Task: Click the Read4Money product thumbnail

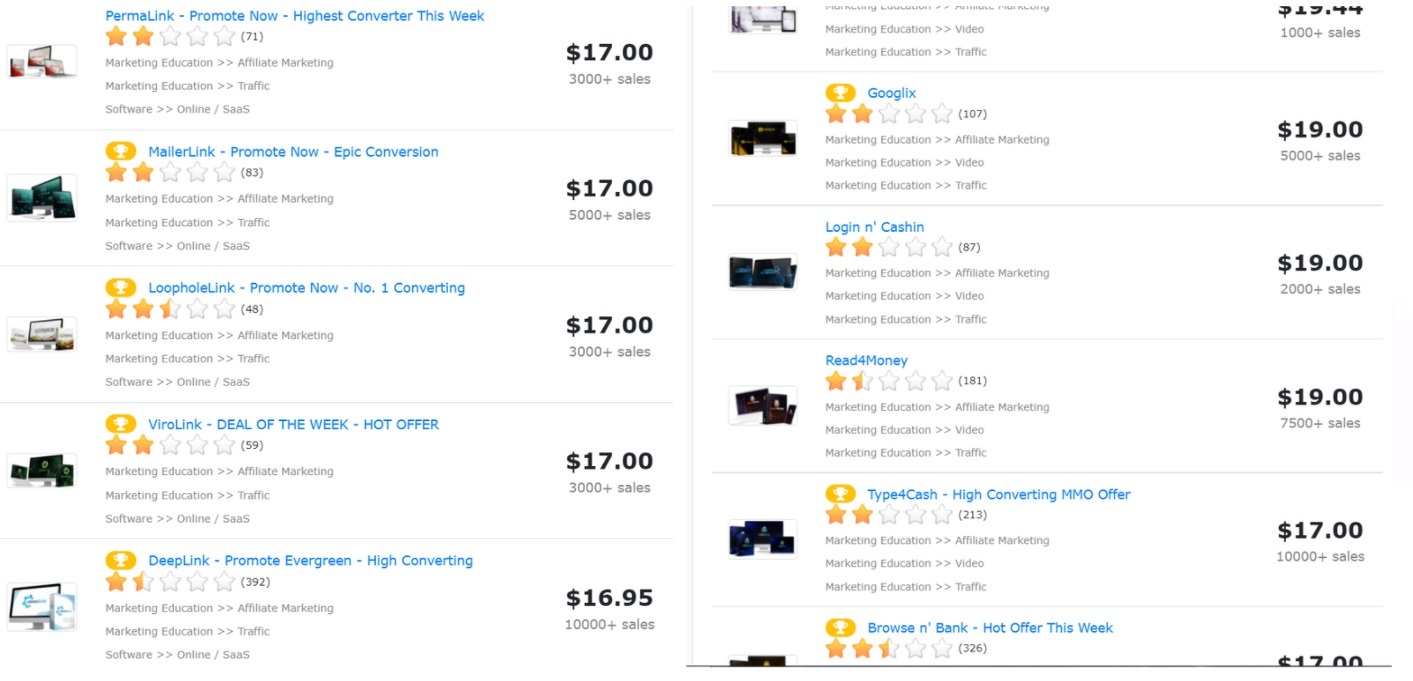Action: coord(762,406)
